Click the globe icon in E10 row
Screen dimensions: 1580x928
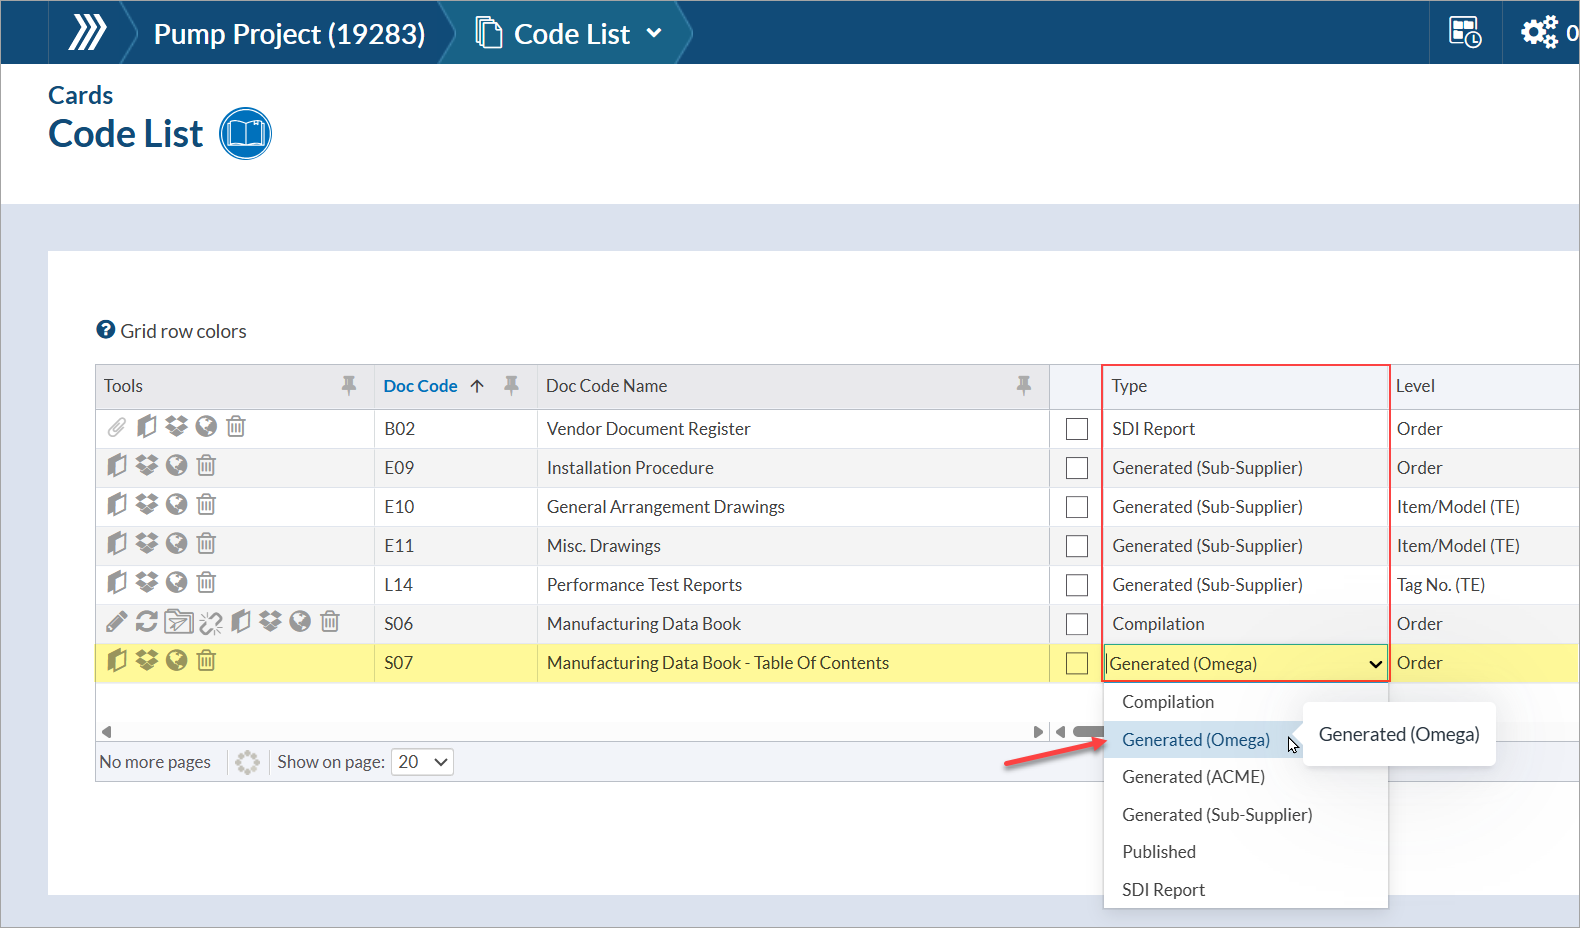click(177, 505)
